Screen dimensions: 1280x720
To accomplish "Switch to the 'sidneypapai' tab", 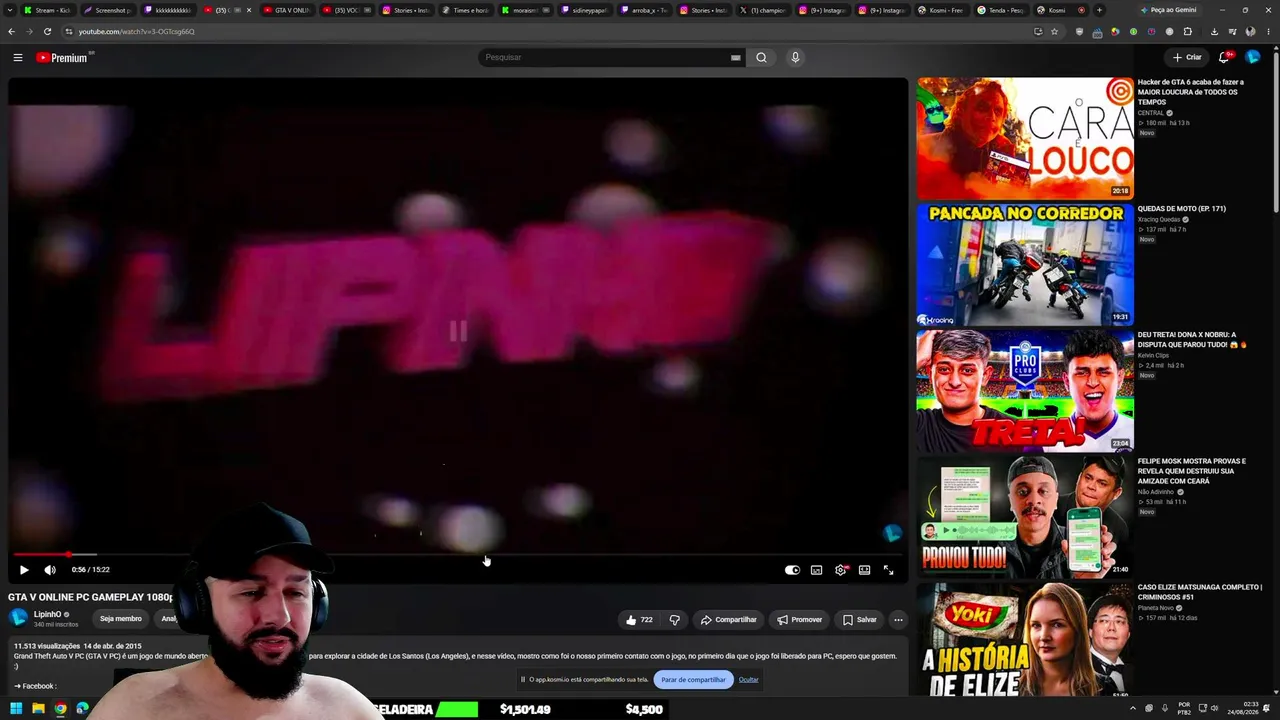I will [x=584, y=10].
